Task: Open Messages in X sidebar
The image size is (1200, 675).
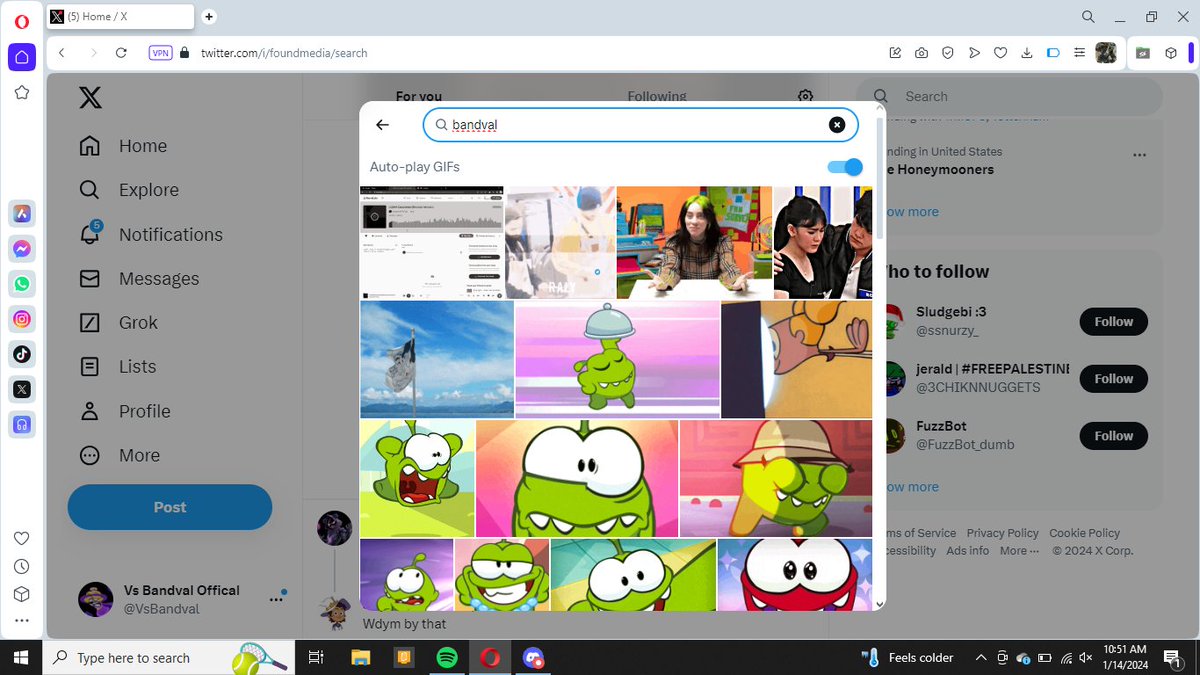Action: (139, 278)
